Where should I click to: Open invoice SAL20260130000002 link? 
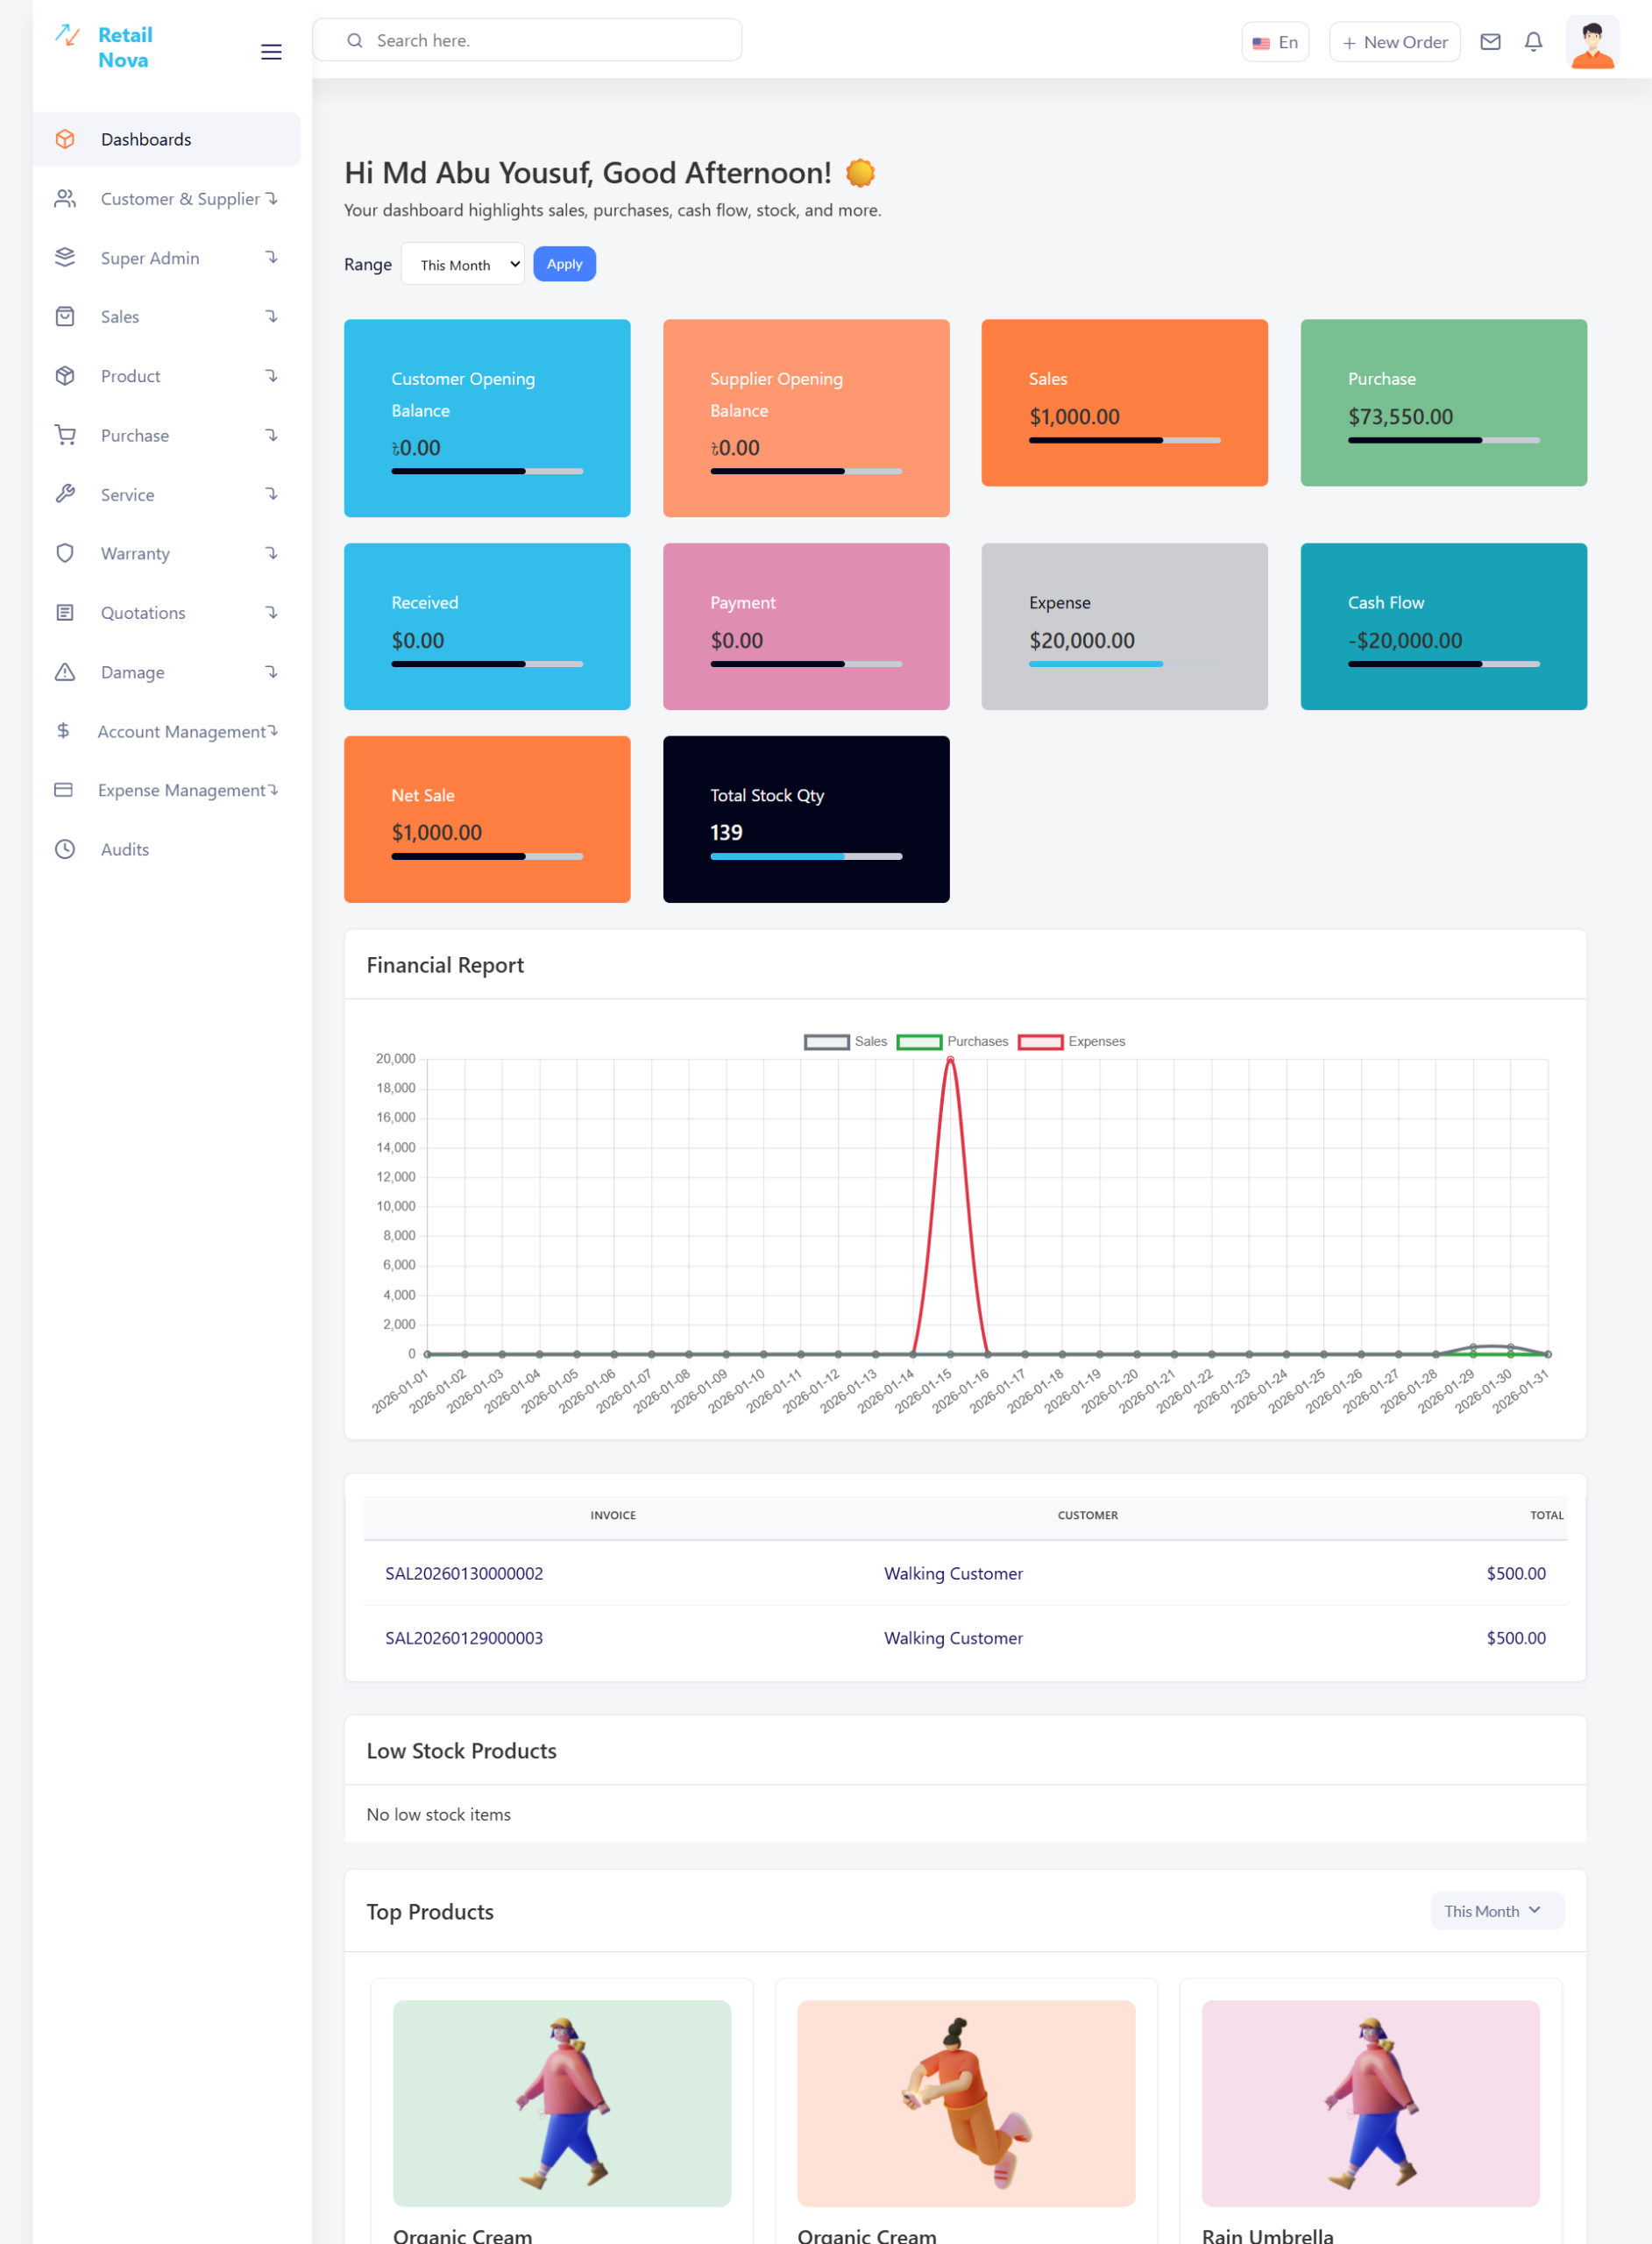464,1573
